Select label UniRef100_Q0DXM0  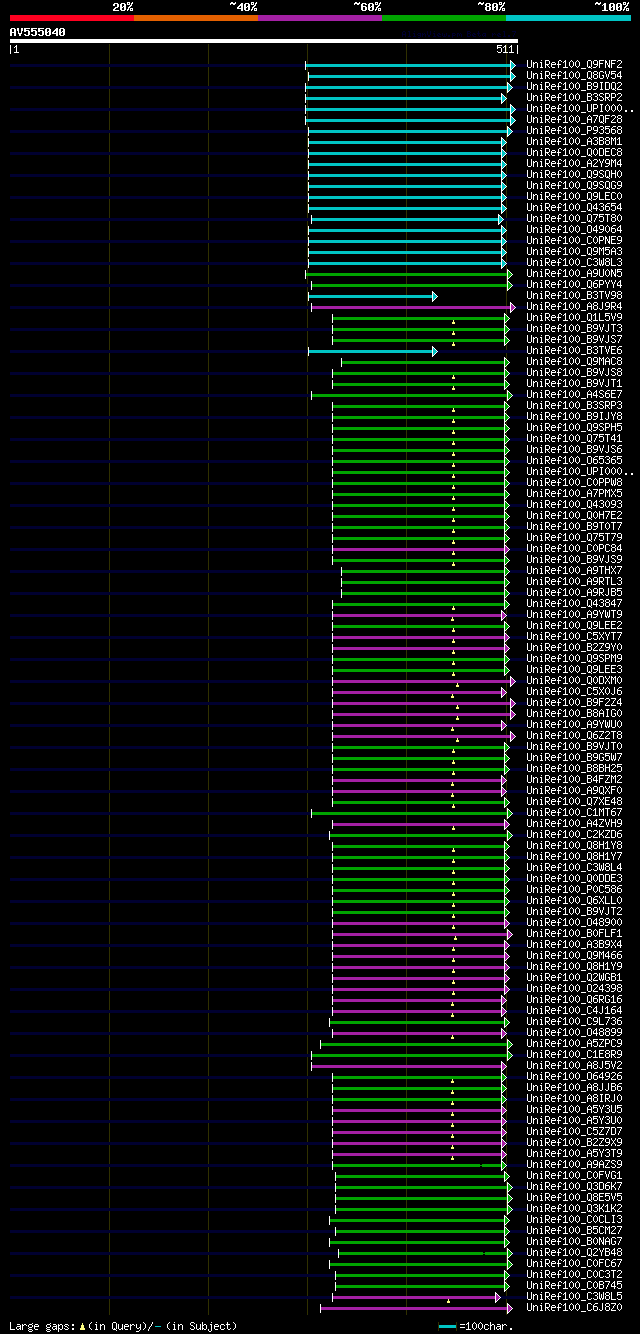coord(575,680)
